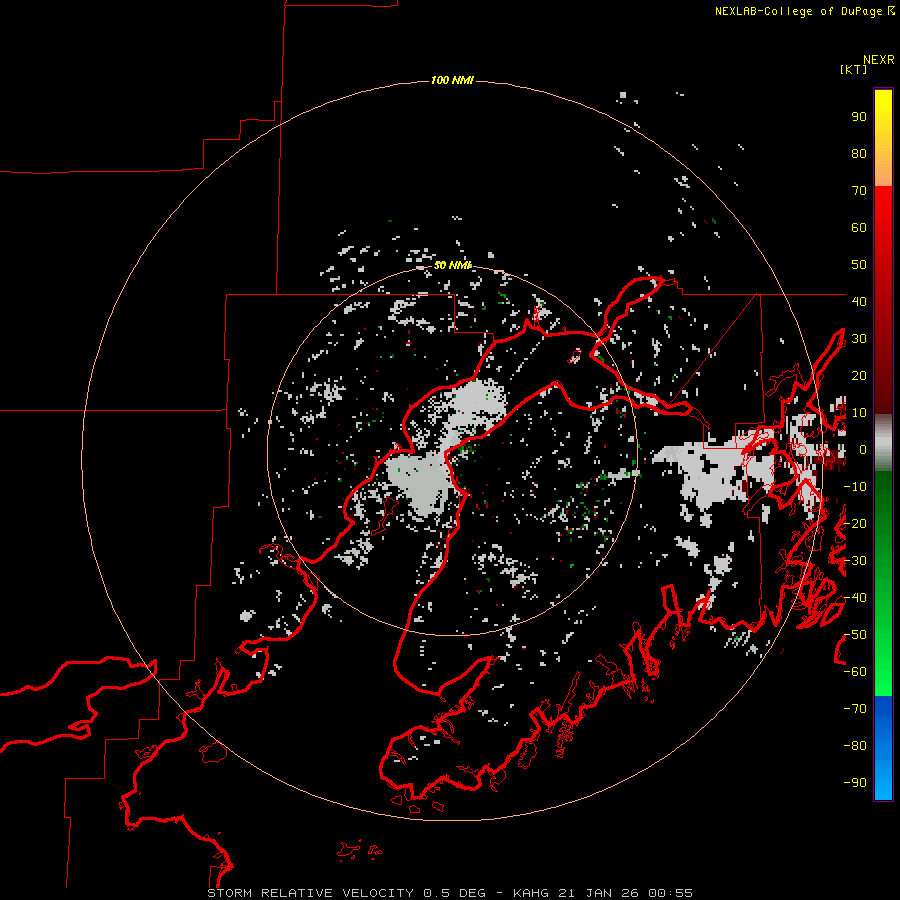The image size is (900, 900).
Task: Click the -60 value on velocity scale
Action: pyautogui.click(x=855, y=672)
